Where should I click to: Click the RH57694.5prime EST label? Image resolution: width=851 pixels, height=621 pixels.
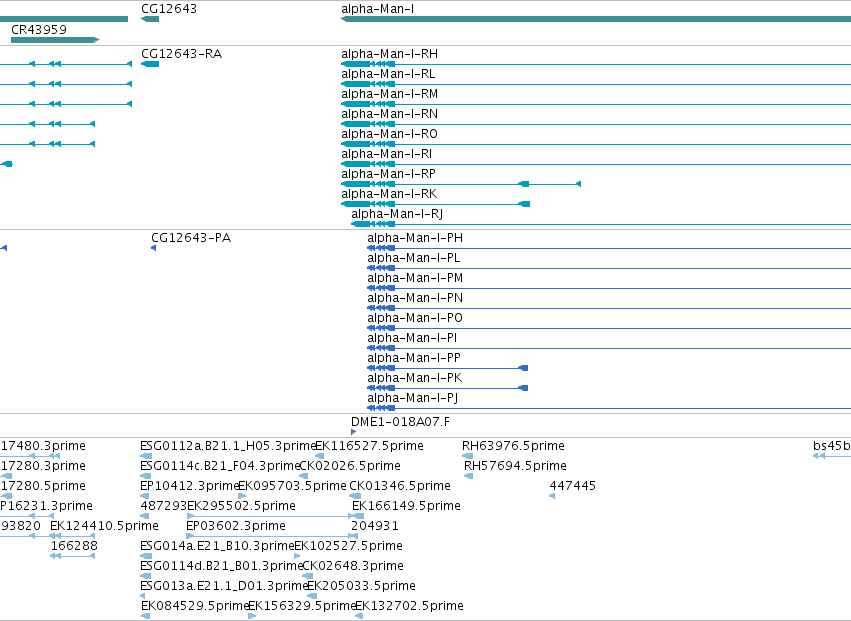(x=515, y=466)
